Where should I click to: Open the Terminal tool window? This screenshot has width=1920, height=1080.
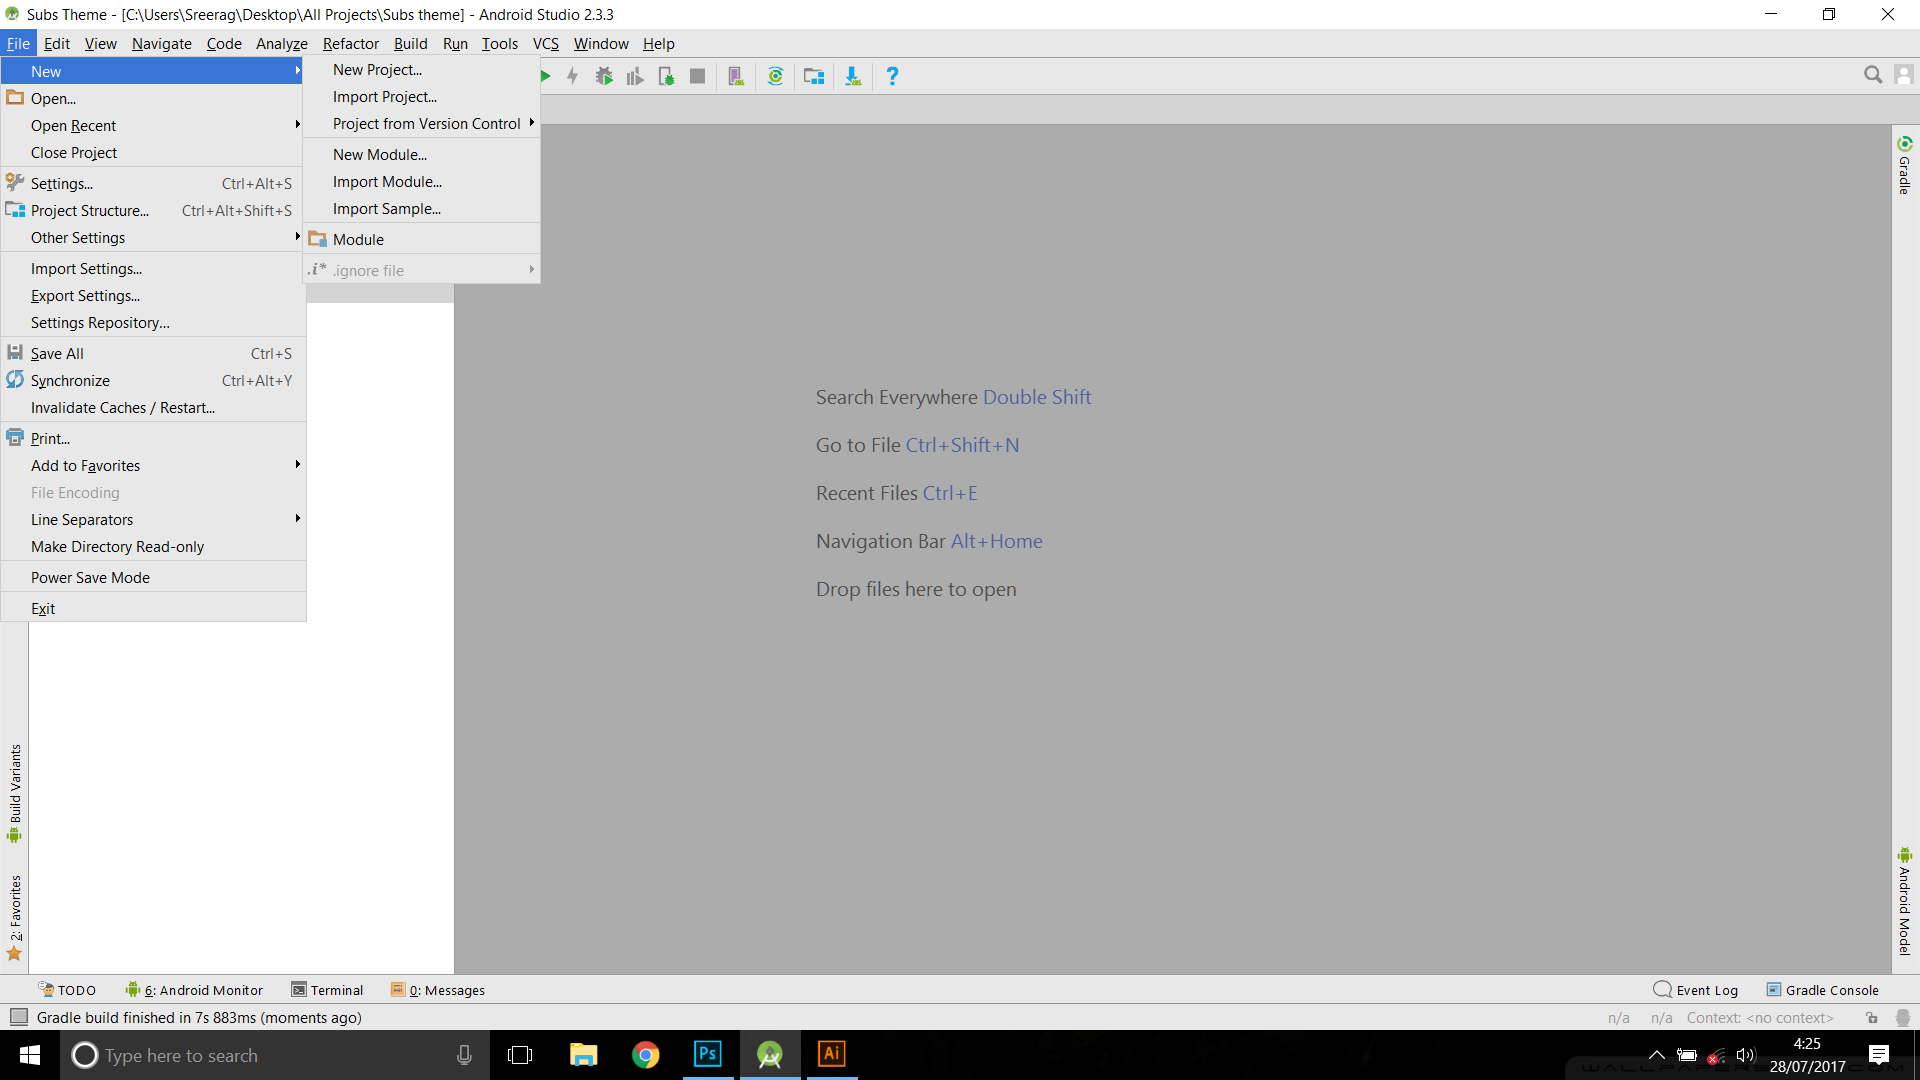click(x=327, y=990)
